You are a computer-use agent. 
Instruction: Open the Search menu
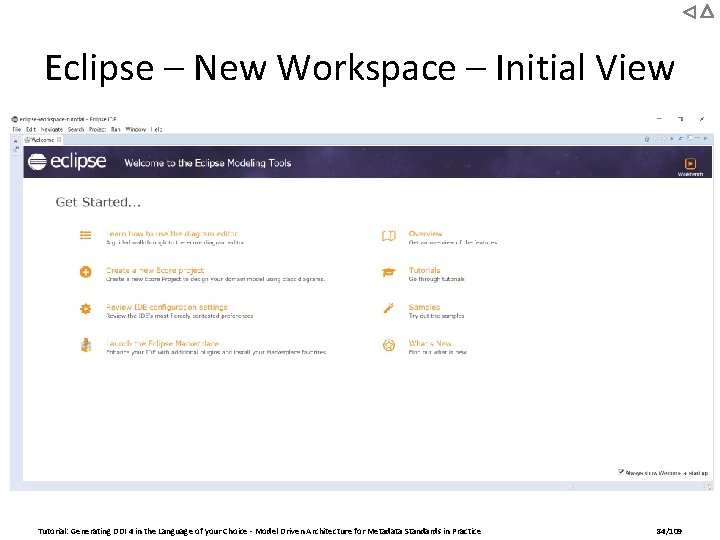(x=76, y=129)
